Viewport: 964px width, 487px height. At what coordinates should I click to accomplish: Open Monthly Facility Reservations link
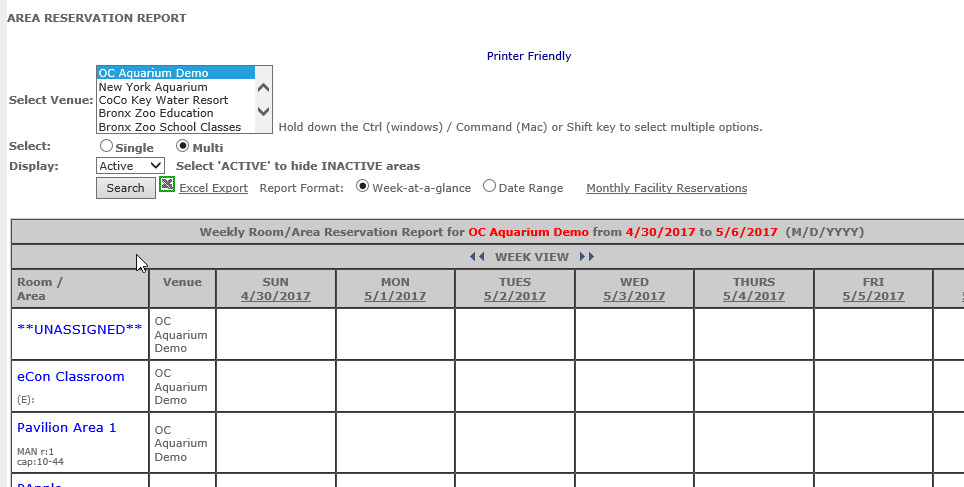point(666,188)
